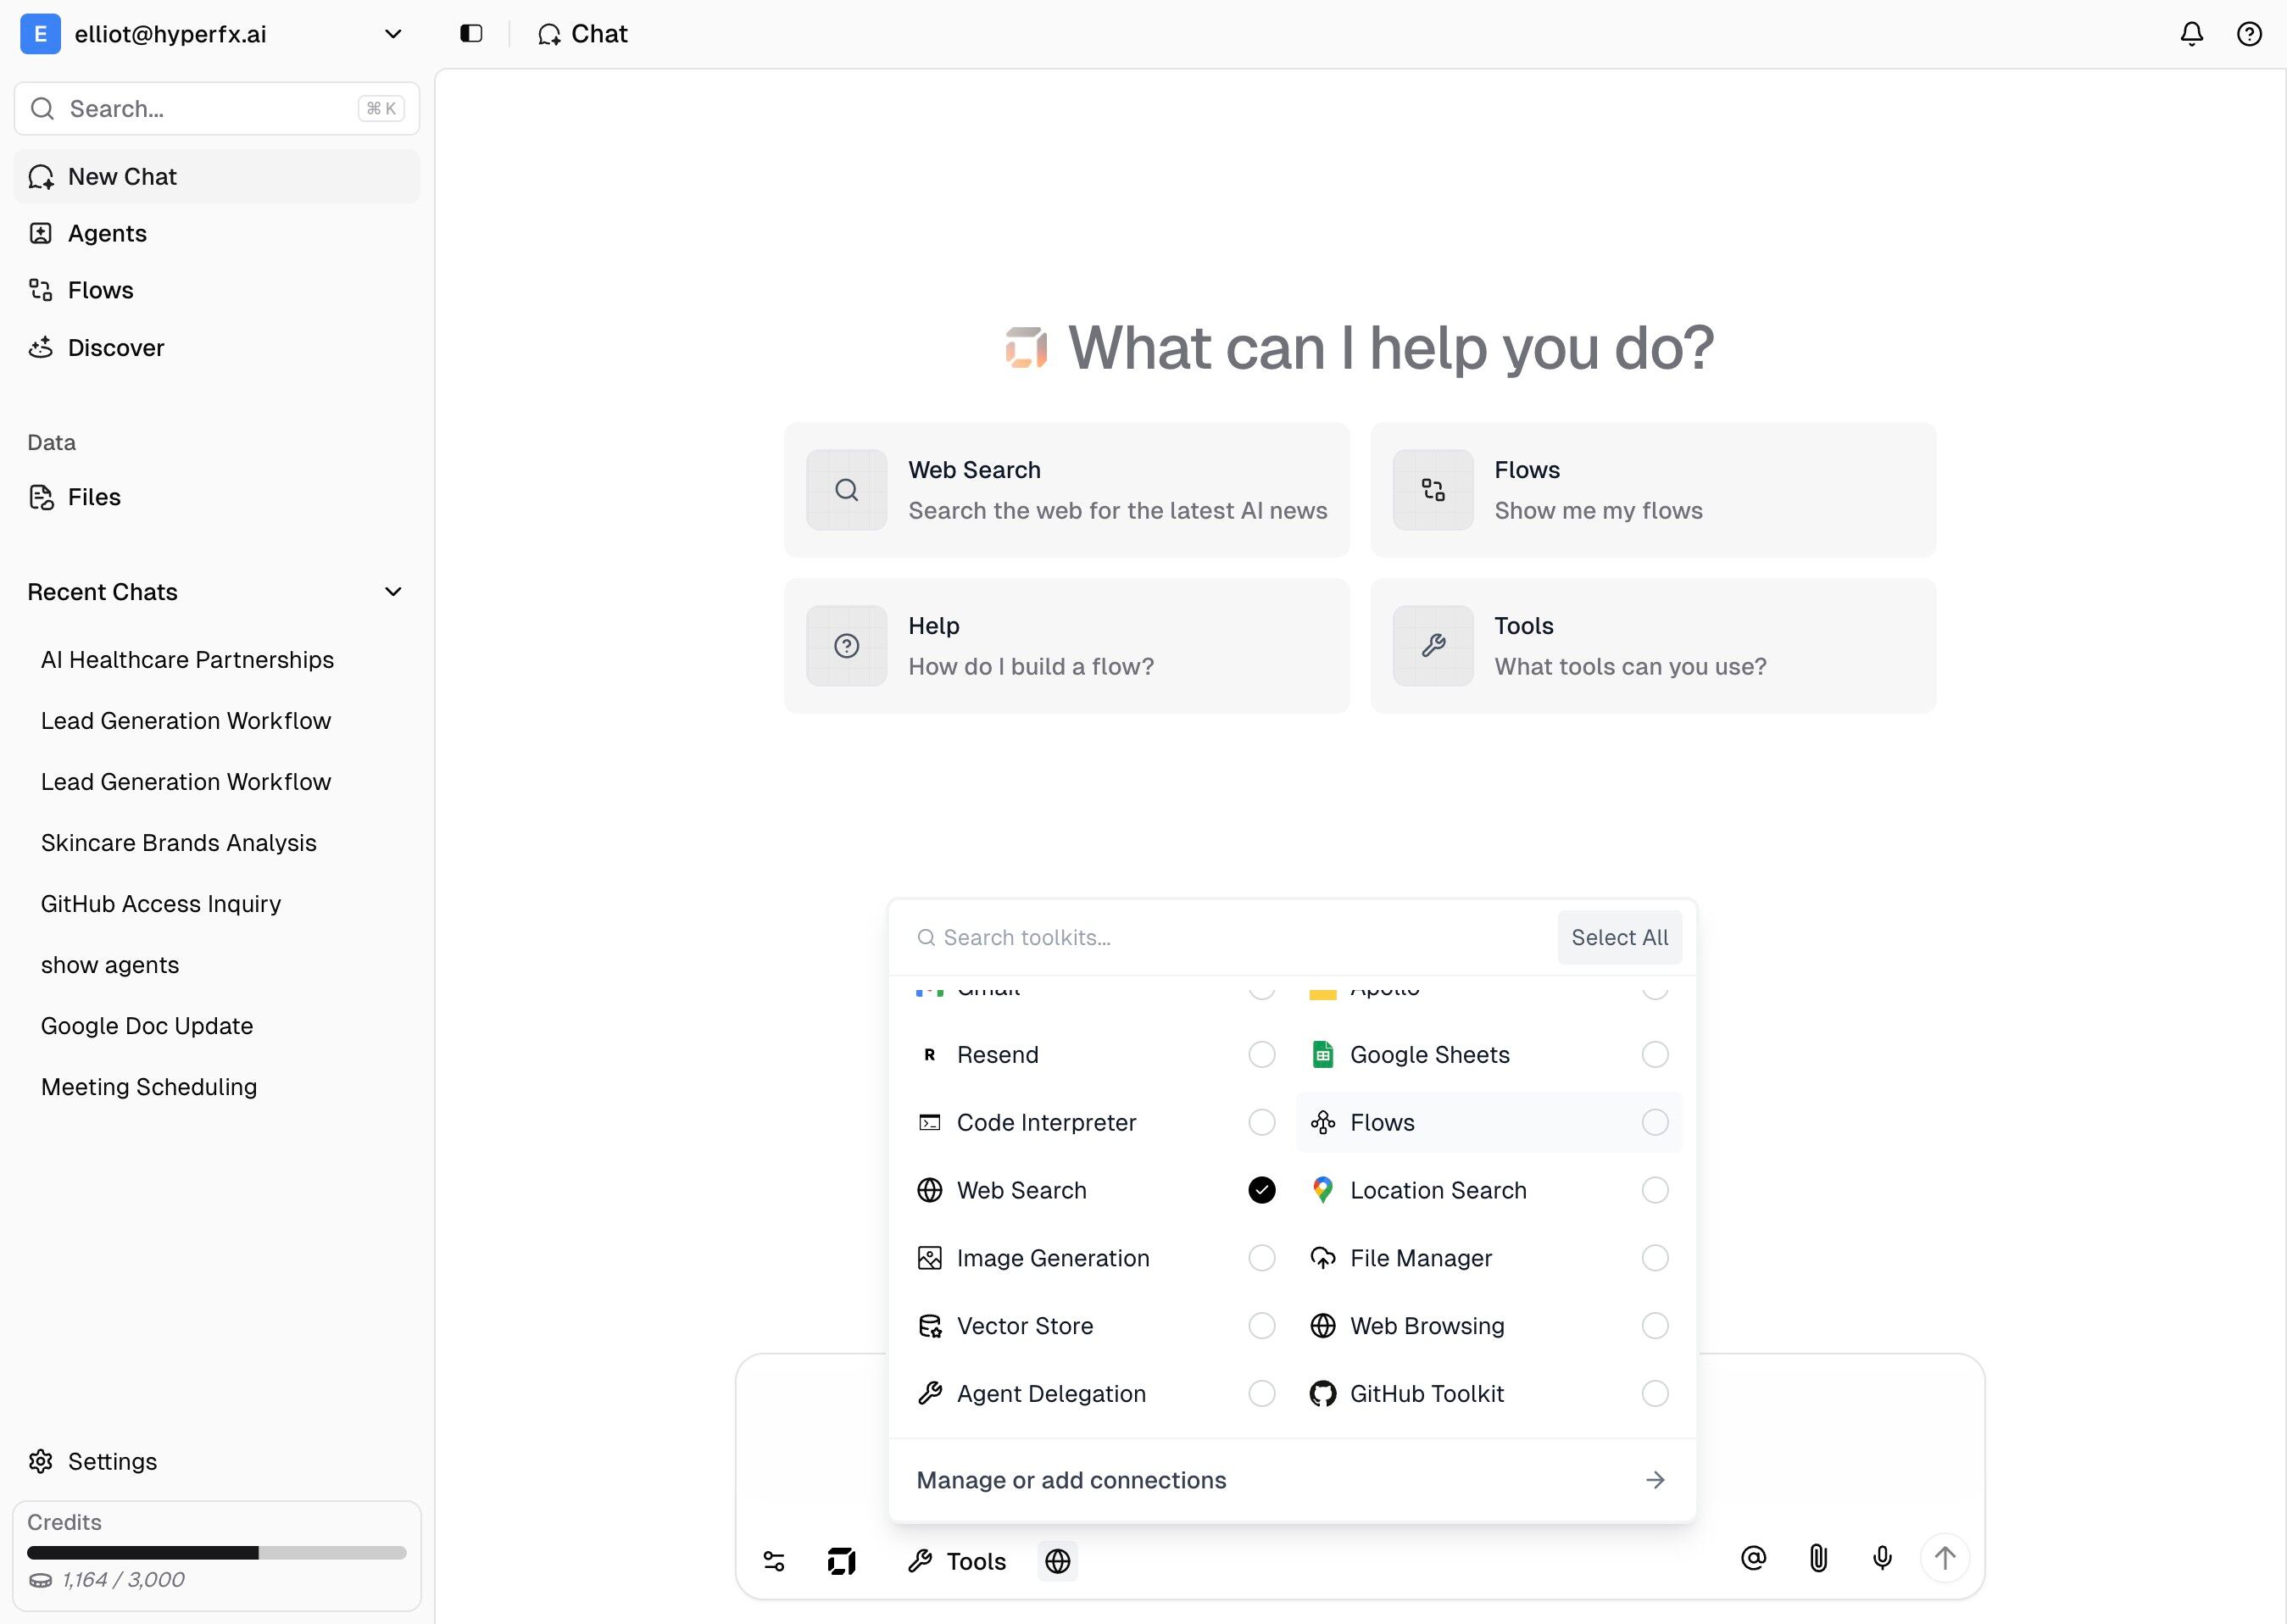This screenshot has height=1624, width=2287.
Task: Open AI Healthcare Partnerships chat
Action: (187, 660)
